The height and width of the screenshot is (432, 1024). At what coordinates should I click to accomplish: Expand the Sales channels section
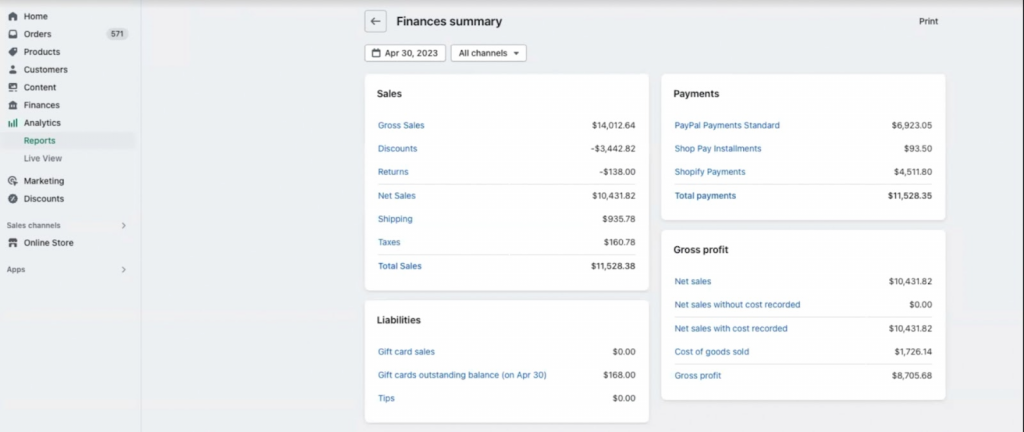(x=124, y=226)
